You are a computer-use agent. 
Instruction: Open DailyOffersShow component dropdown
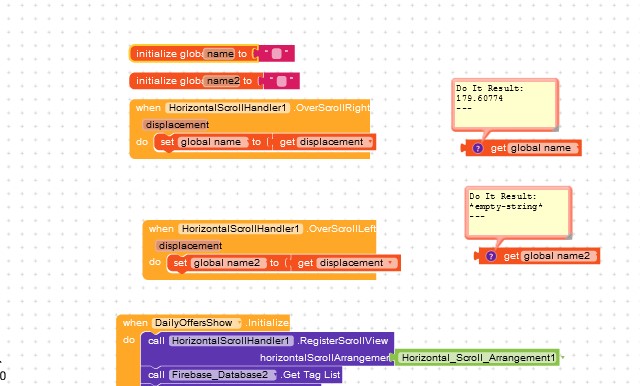(x=239, y=323)
